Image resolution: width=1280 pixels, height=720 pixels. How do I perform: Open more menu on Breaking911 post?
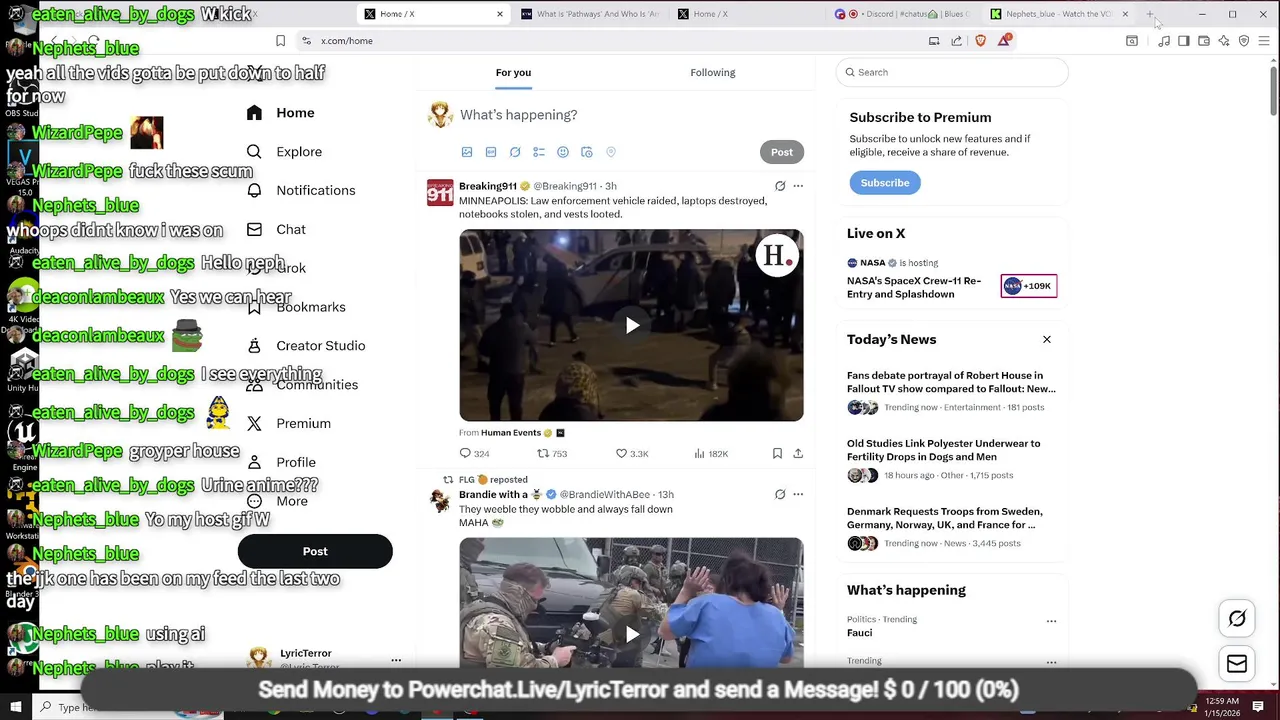(x=798, y=186)
